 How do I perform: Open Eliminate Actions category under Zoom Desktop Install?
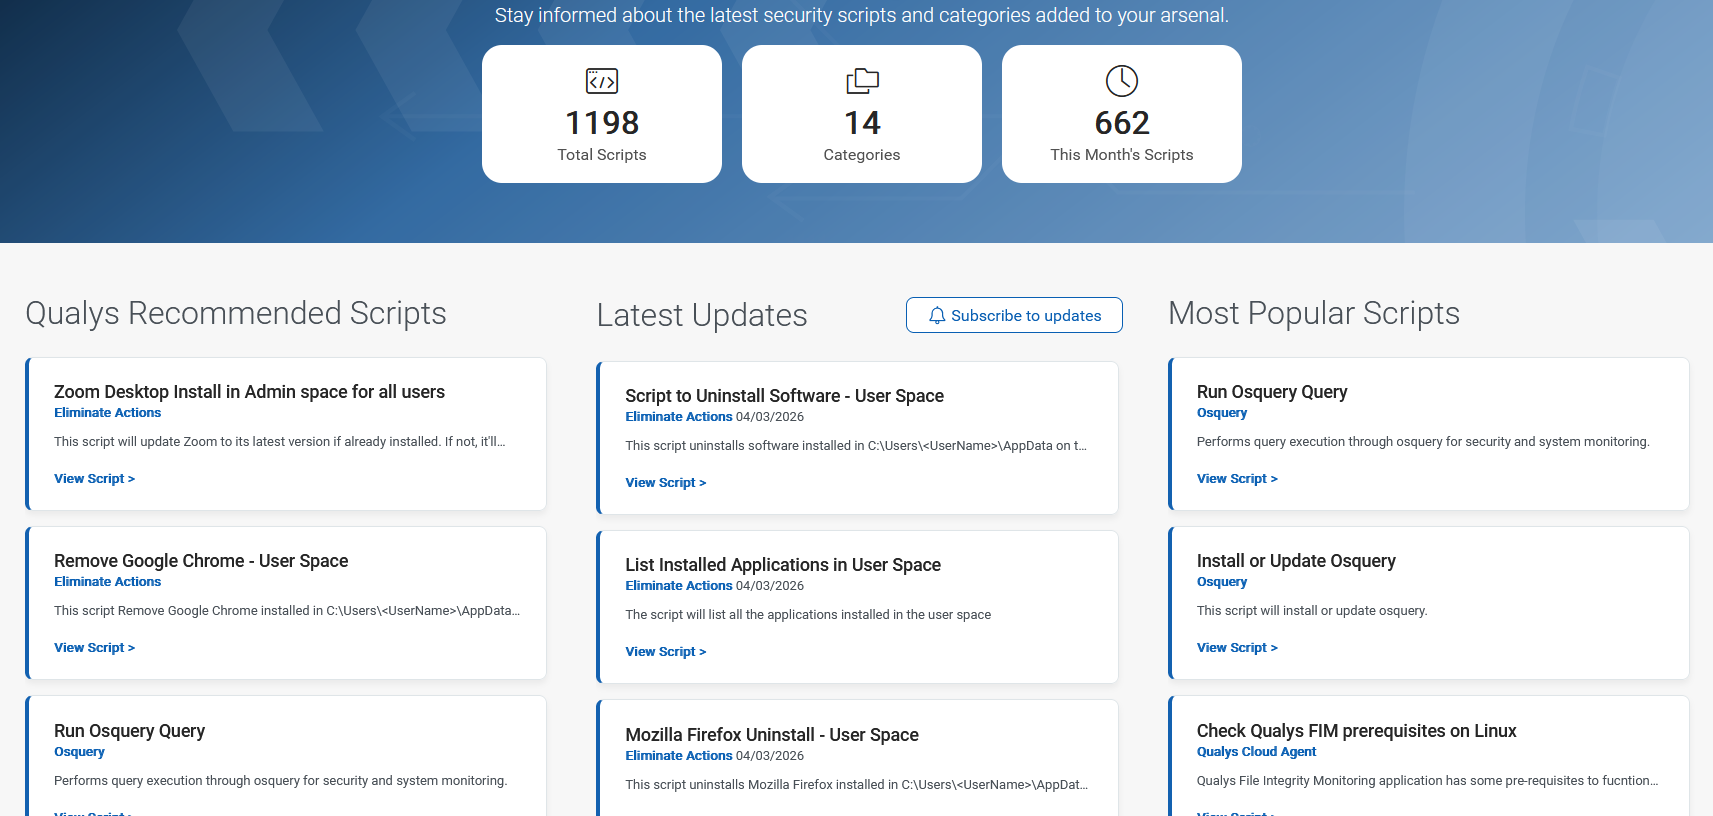107,413
